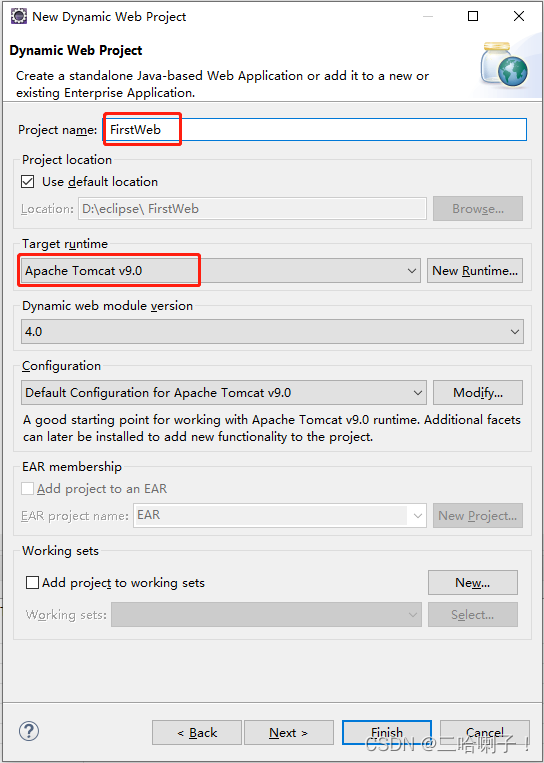Go Back to previous wizard page
This screenshot has height=763, width=544.
pos(197,733)
